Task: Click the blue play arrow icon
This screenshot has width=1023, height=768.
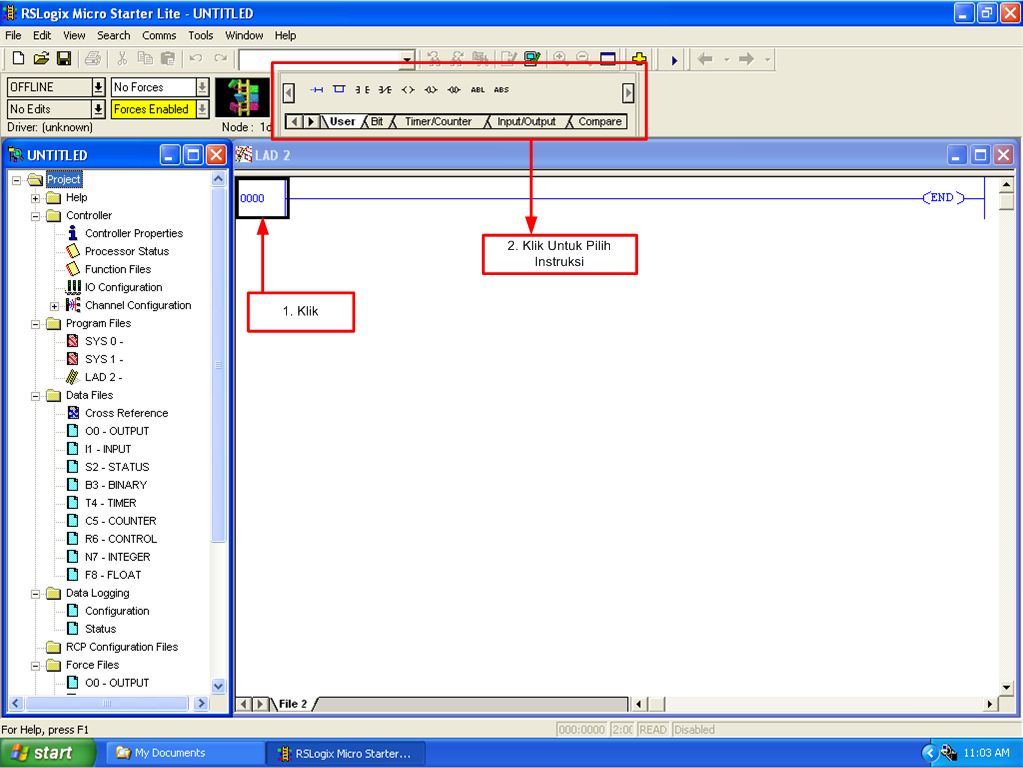Action: (x=675, y=60)
